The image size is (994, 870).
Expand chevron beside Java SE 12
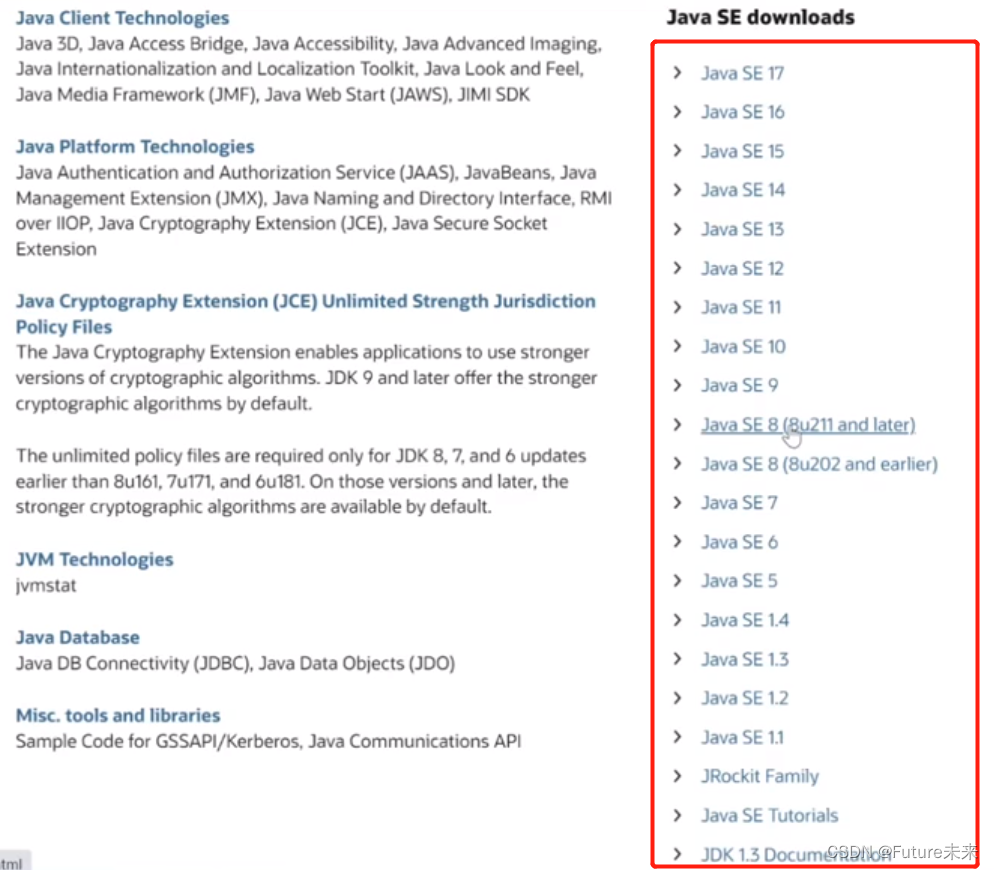click(x=678, y=268)
